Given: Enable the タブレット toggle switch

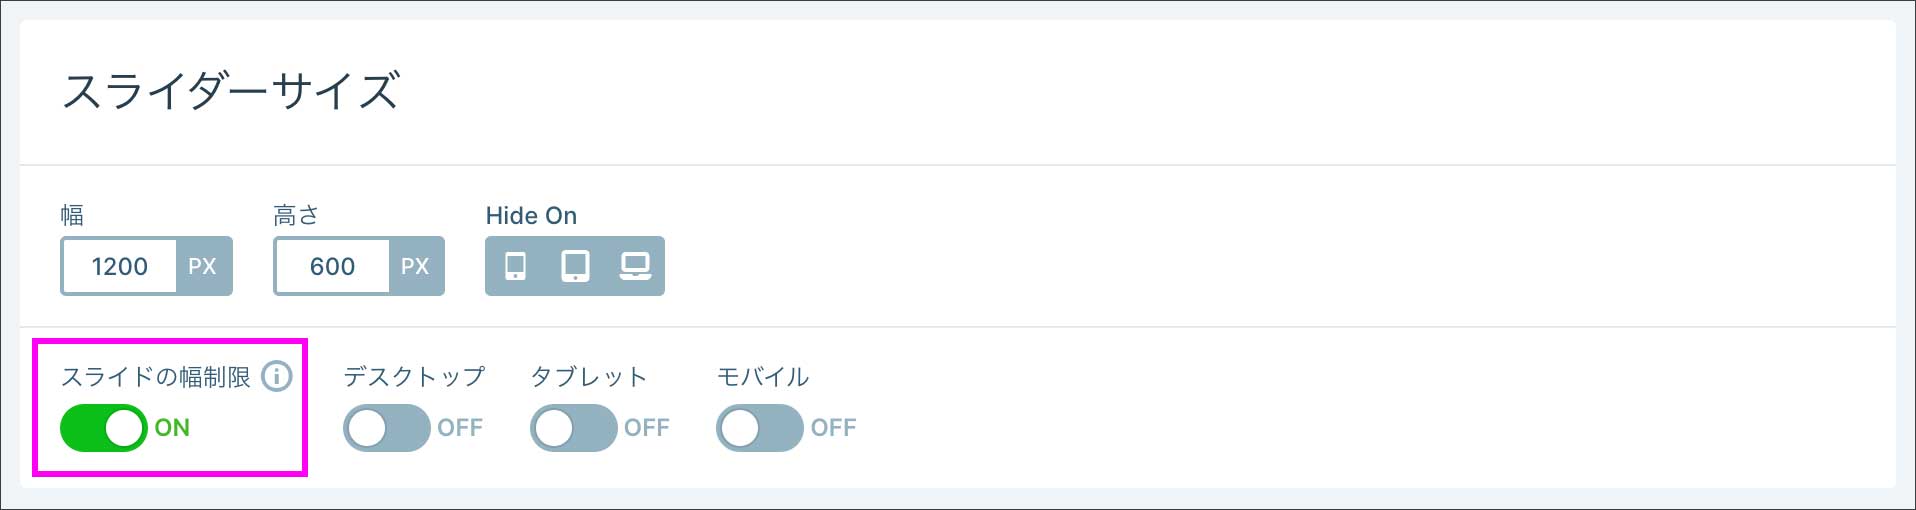Looking at the screenshot, I should (573, 428).
